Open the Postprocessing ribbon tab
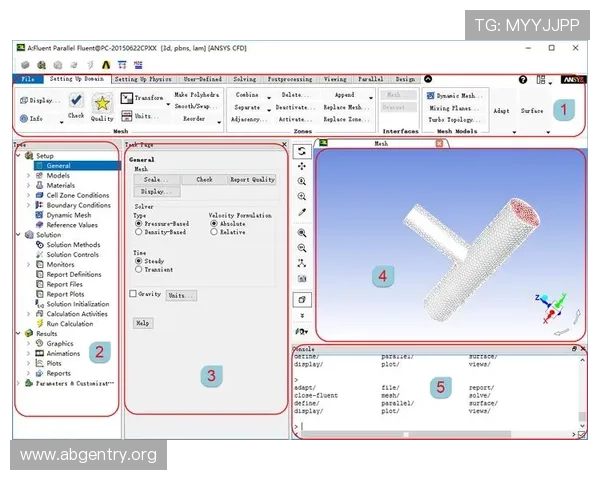 click(290, 79)
